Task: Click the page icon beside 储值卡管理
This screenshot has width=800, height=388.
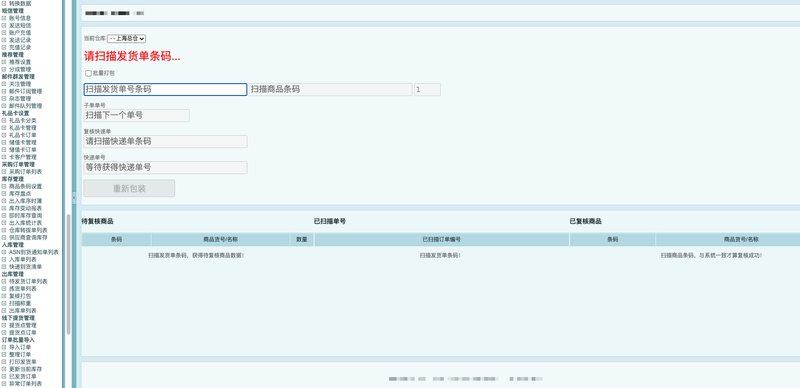Action: pyautogui.click(x=4, y=142)
